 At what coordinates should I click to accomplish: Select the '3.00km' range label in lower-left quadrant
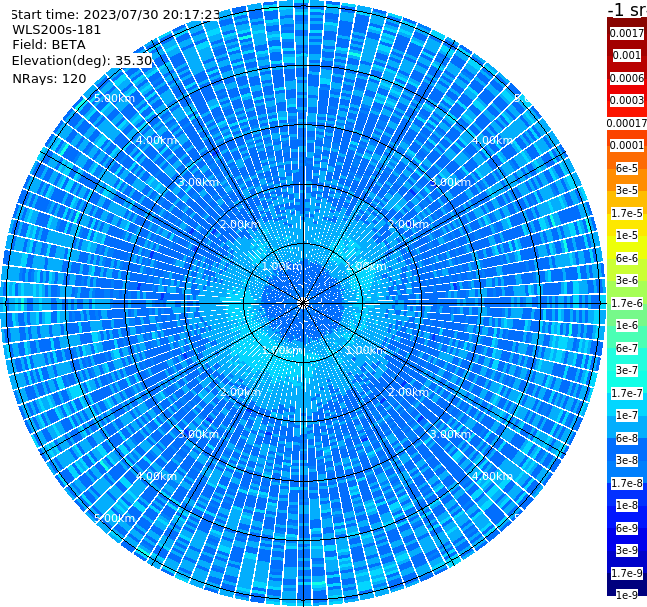coord(198,435)
